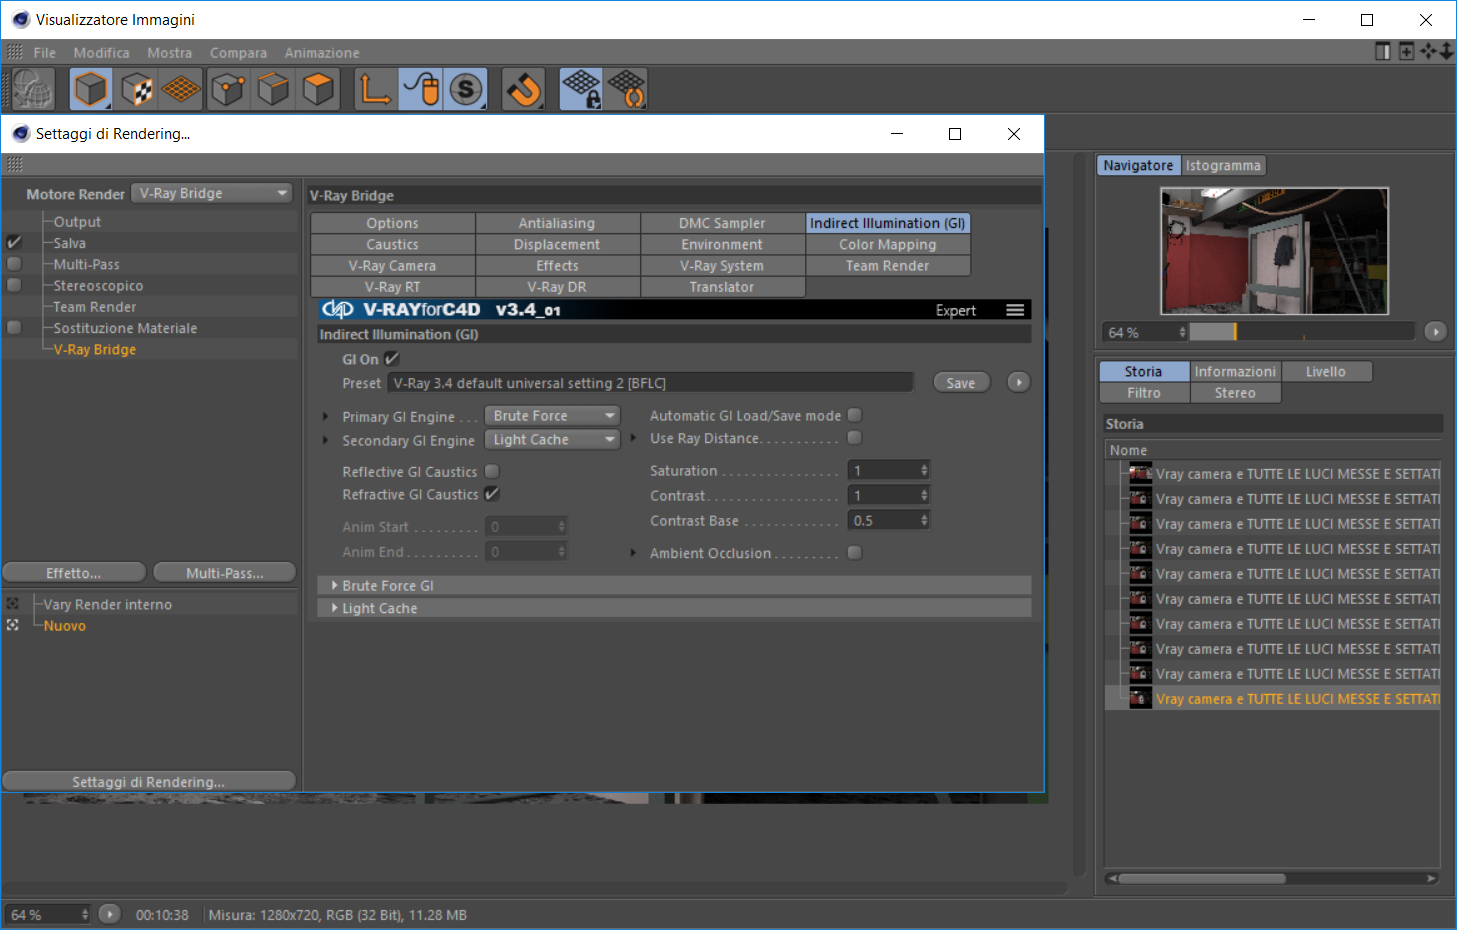Viewport: 1457px width, 930px height.
Task: Open the Secondary GI Engine dropdown
Action: pos(552,440)
